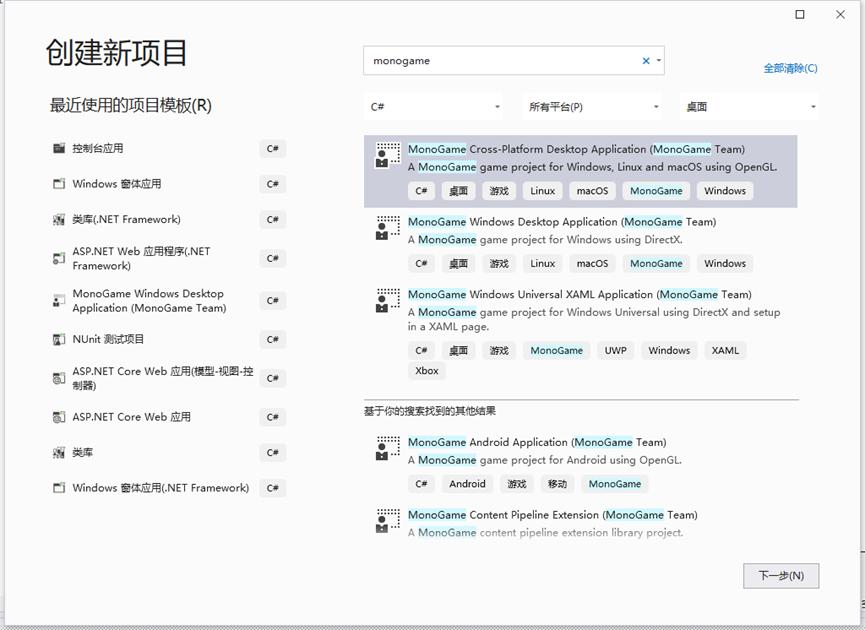865x630 pixels.
Task: Open the C# language filter dropdown
Action: click(x=435, y=107)
